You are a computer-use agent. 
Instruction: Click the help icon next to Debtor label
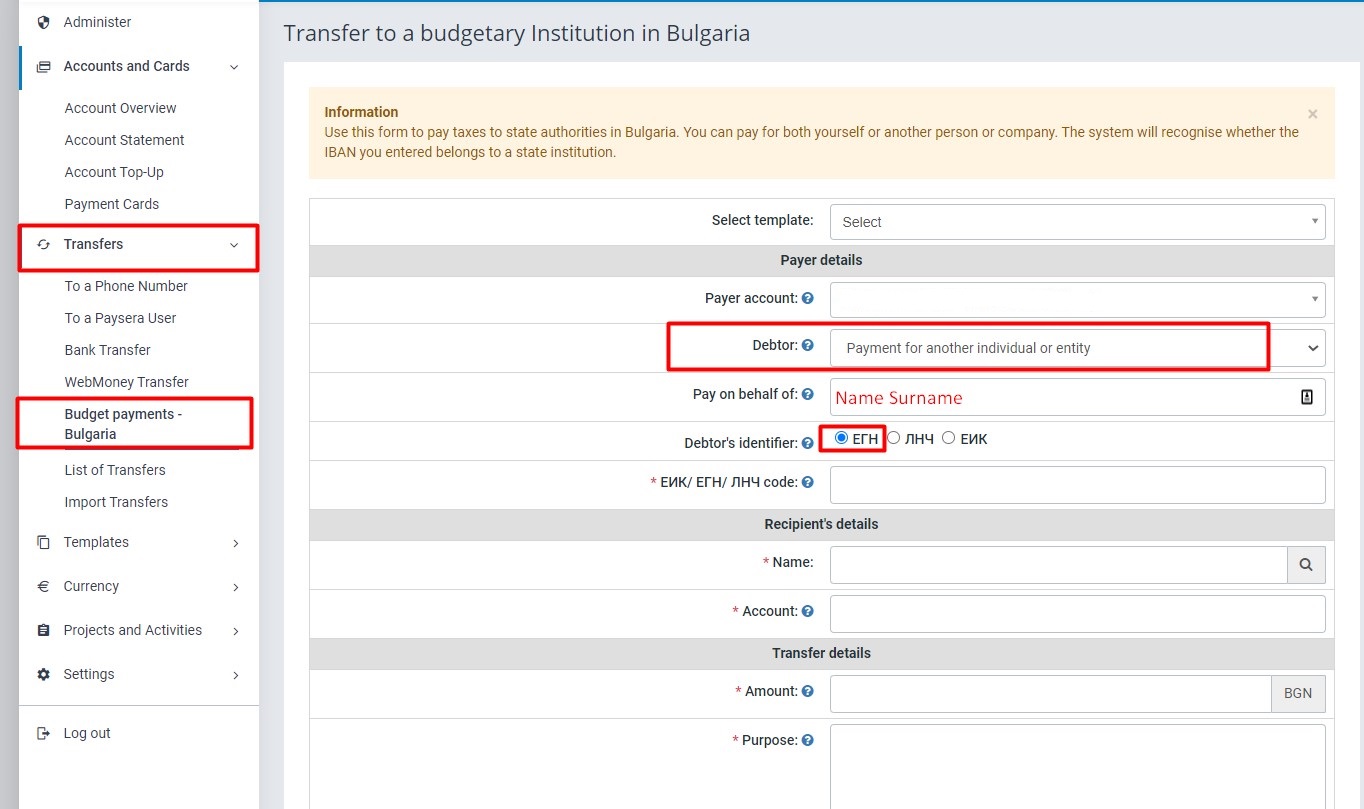[x=808, y=345]
